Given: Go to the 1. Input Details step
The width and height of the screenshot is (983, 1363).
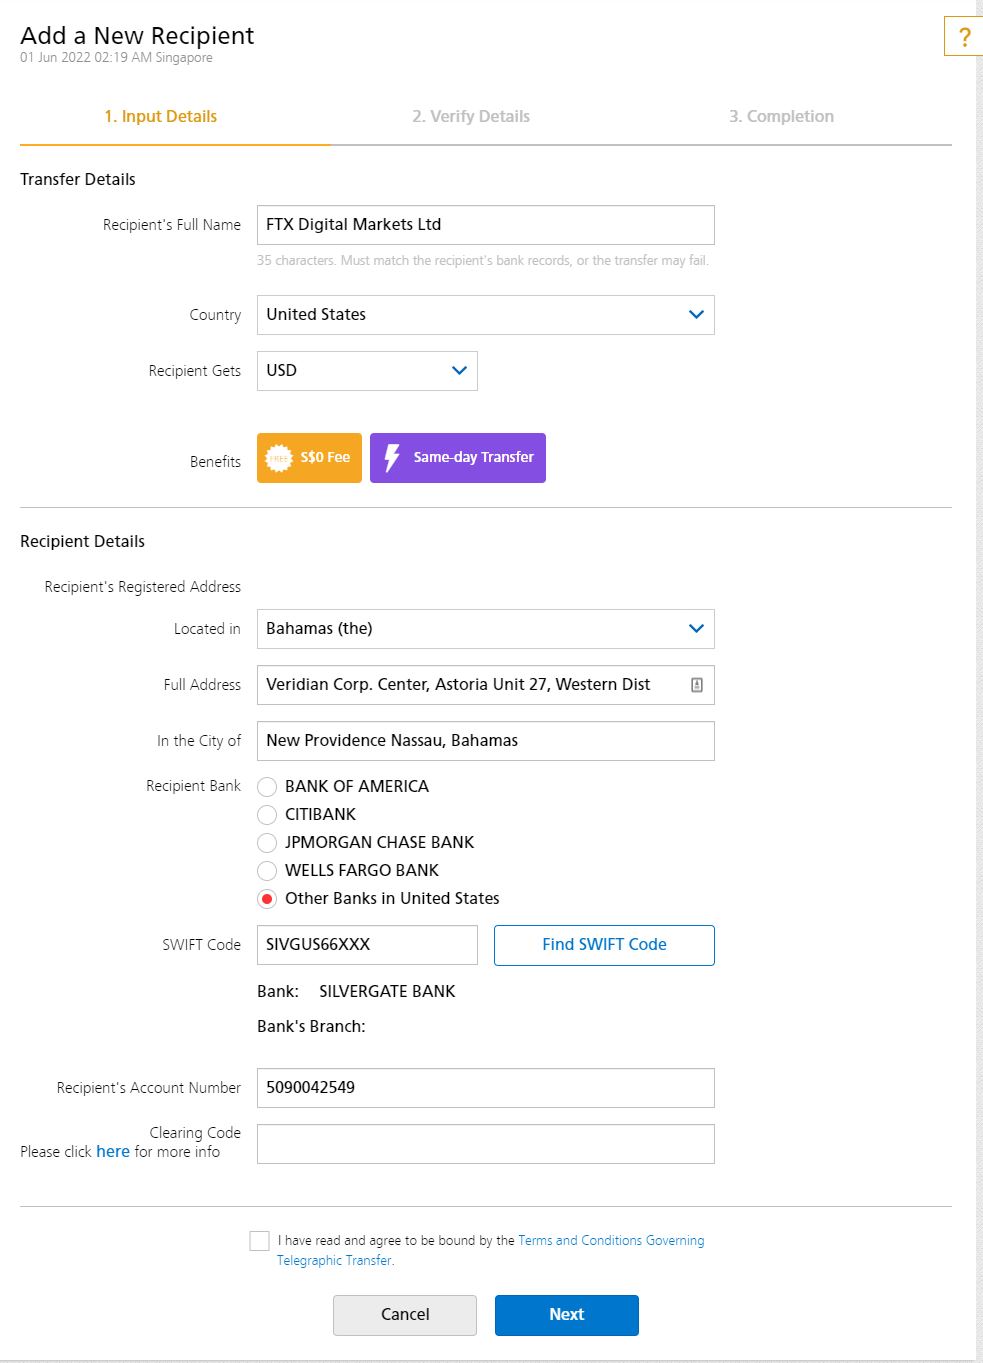Looking at the screenshot, I should pyautogui.click(x=161, y=116).
